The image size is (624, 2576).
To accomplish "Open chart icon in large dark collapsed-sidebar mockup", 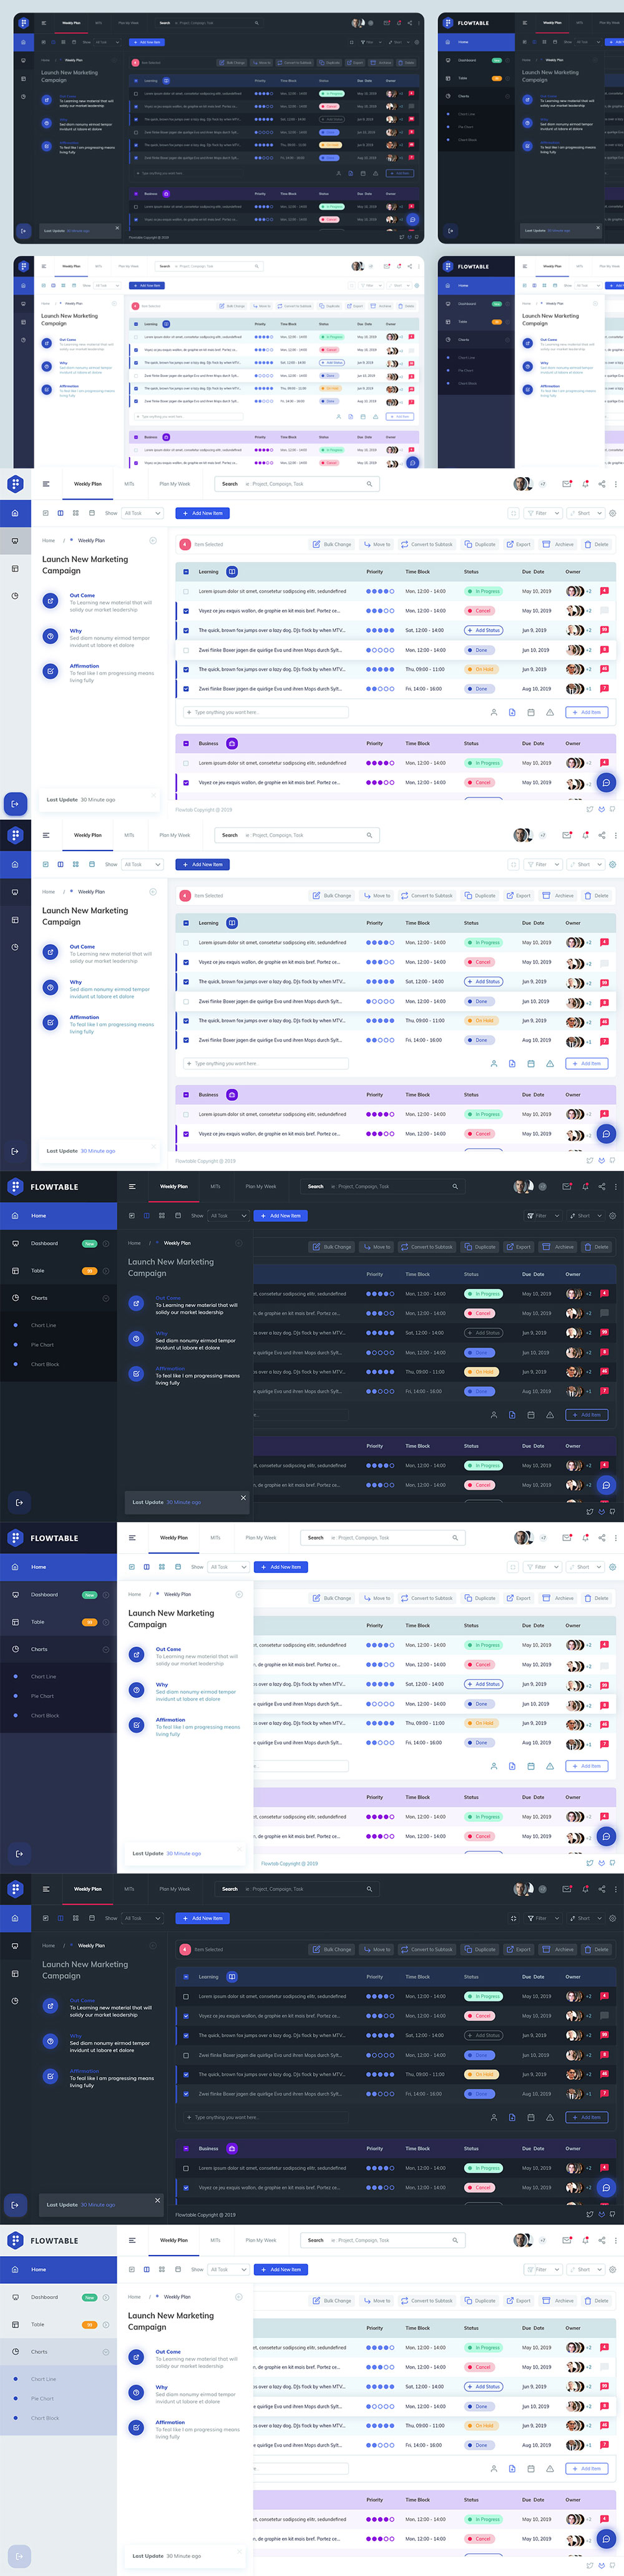I will pyautogui.click(x=14, y=2001).
